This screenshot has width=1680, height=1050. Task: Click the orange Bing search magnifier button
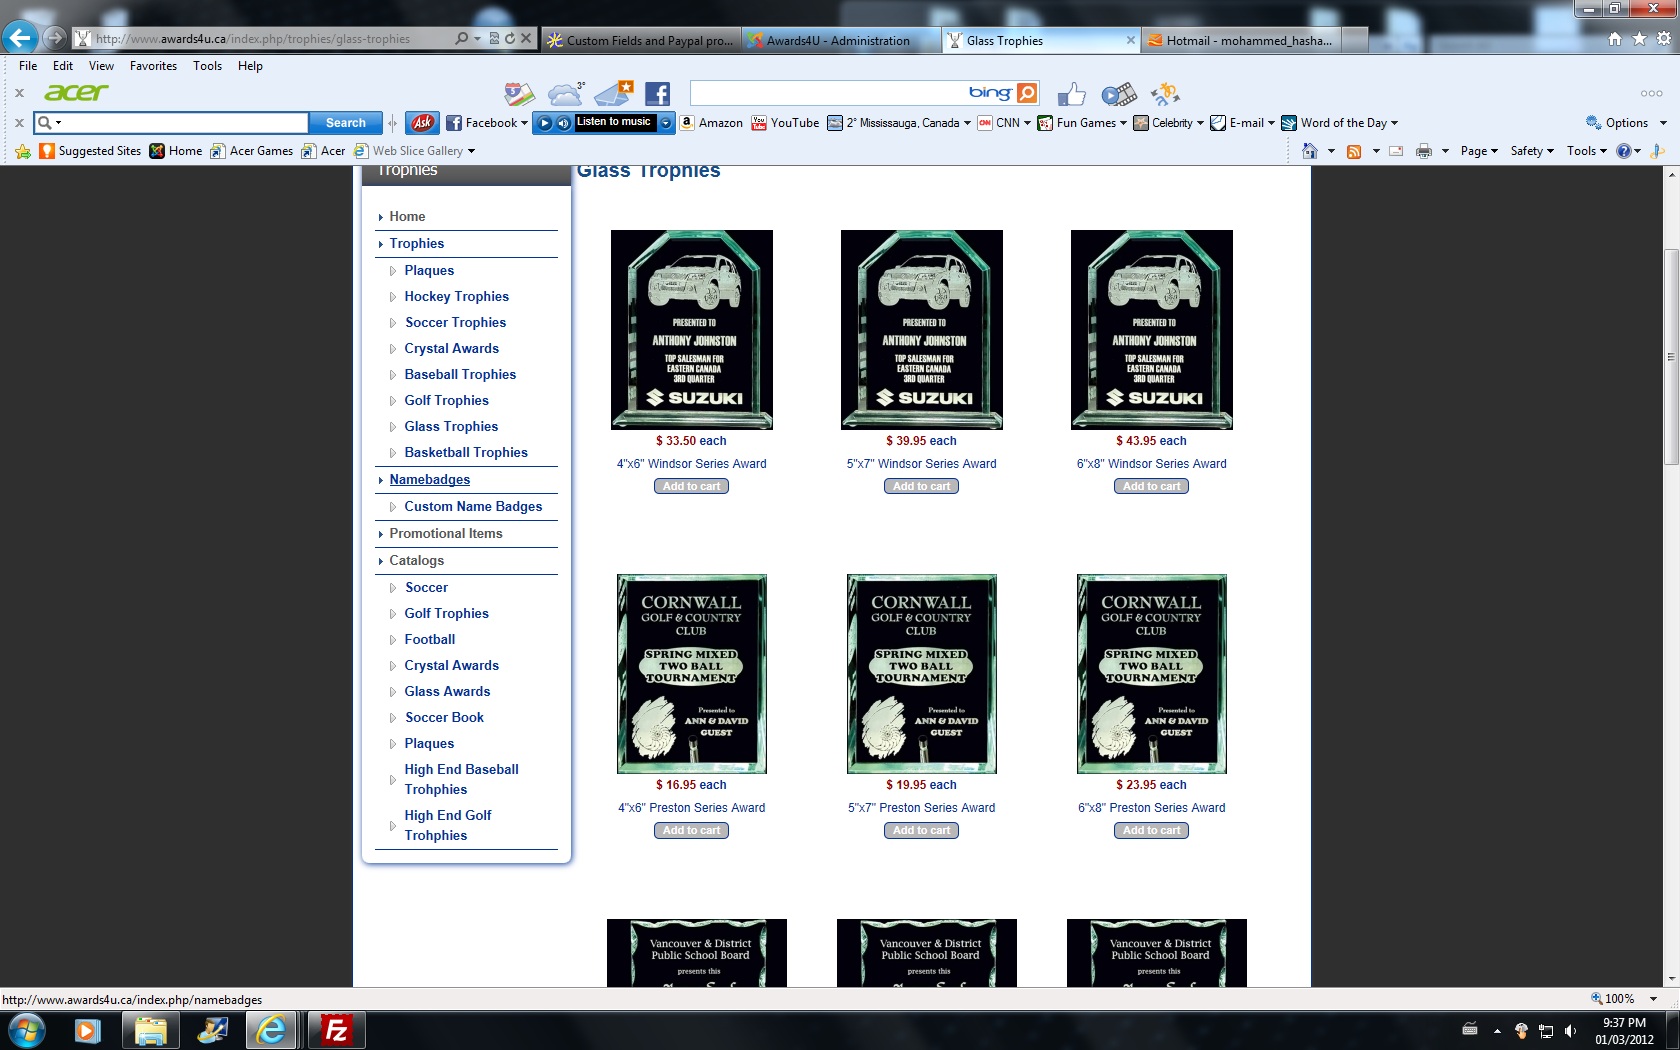[x=1027, y=93]
